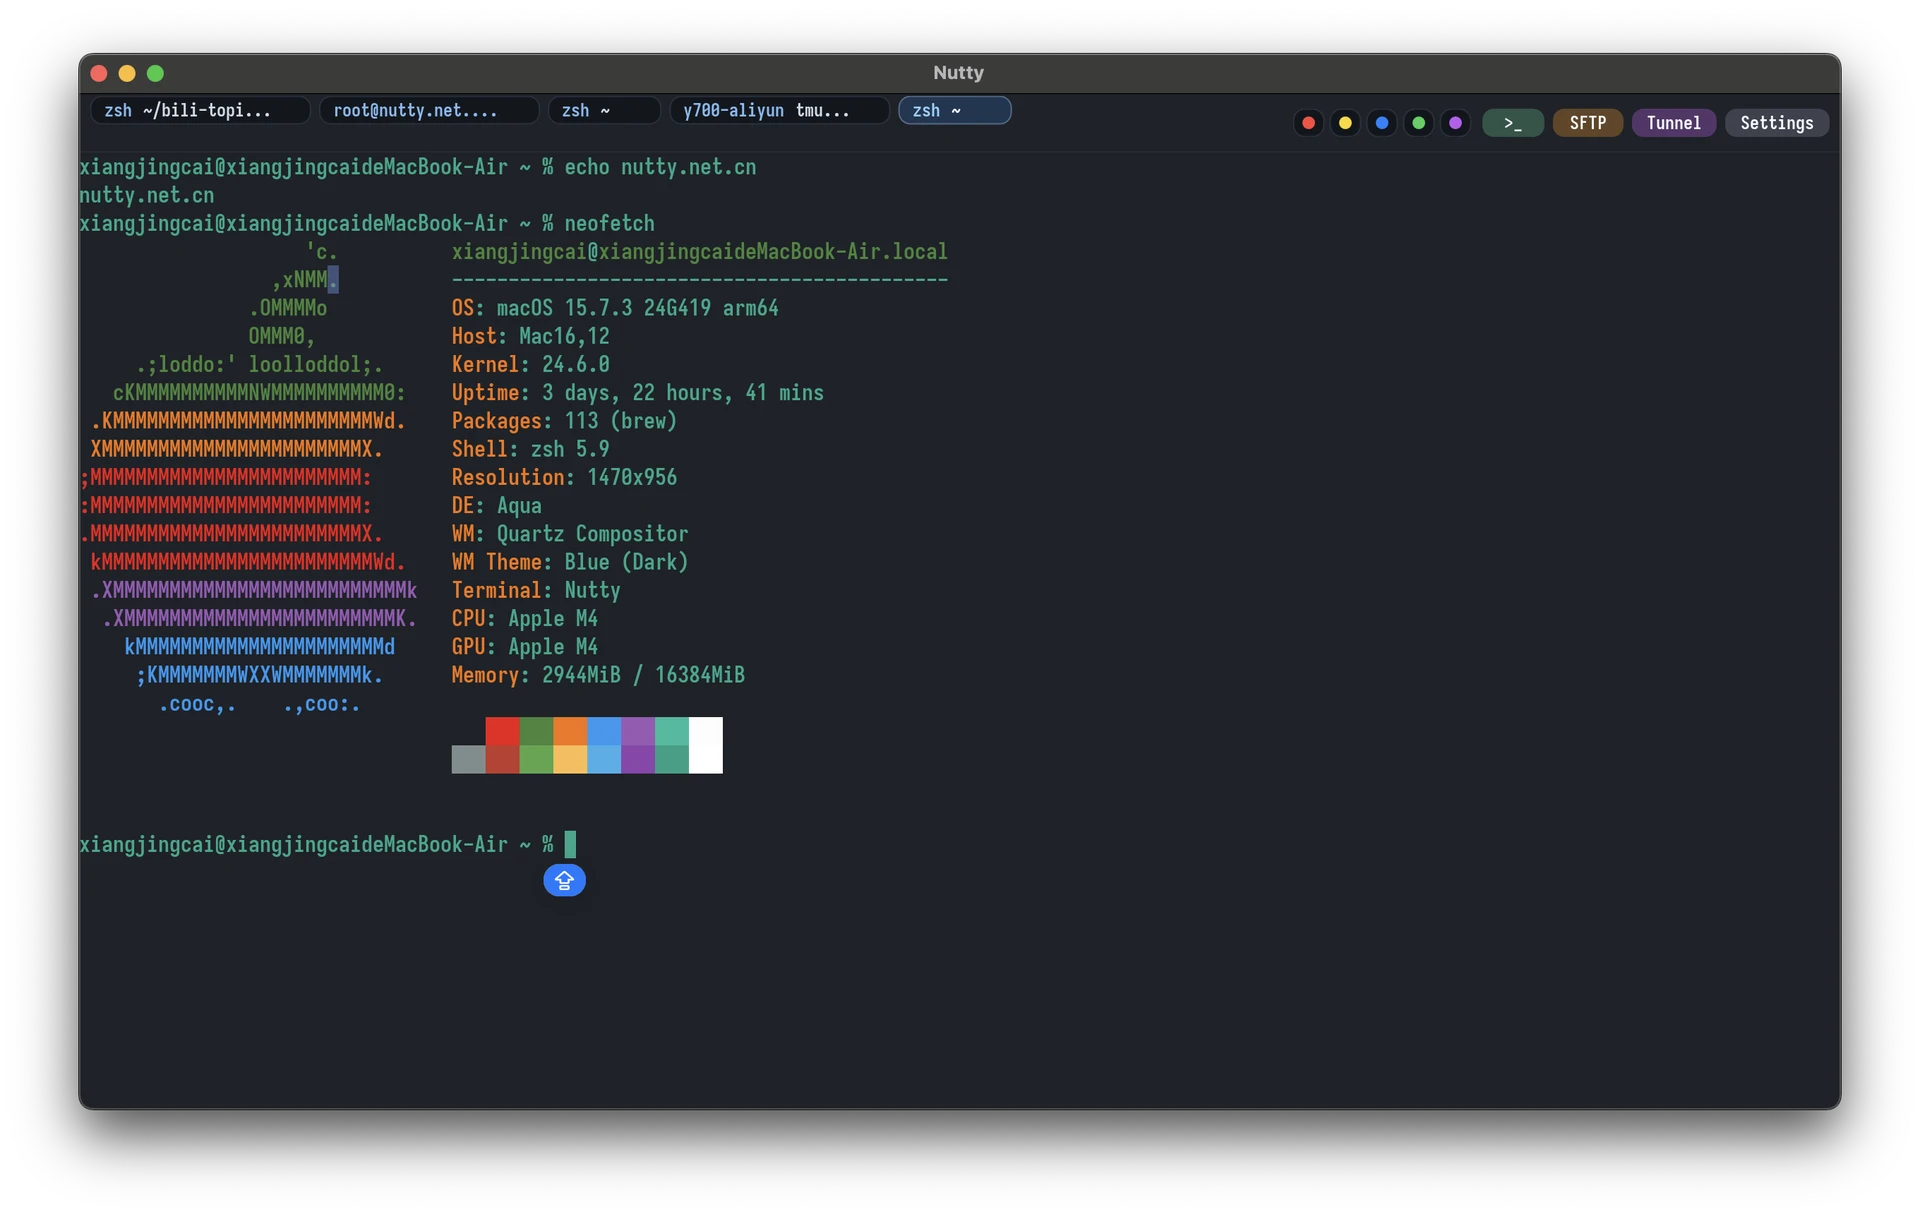1920x1214 pixels.
Task: Click the 'Resolution: 1470x956' line
Action: pos(564,477)
